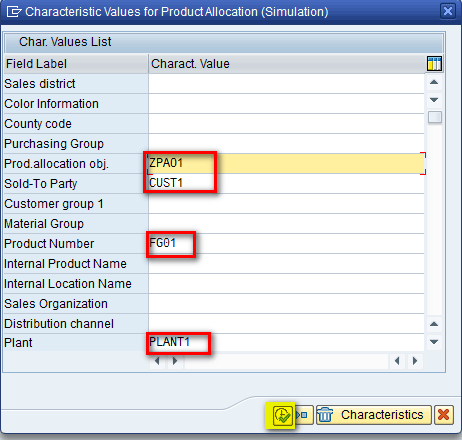Click the empty Sales Organization value field

pyautogui.click(x=286, y=303)
